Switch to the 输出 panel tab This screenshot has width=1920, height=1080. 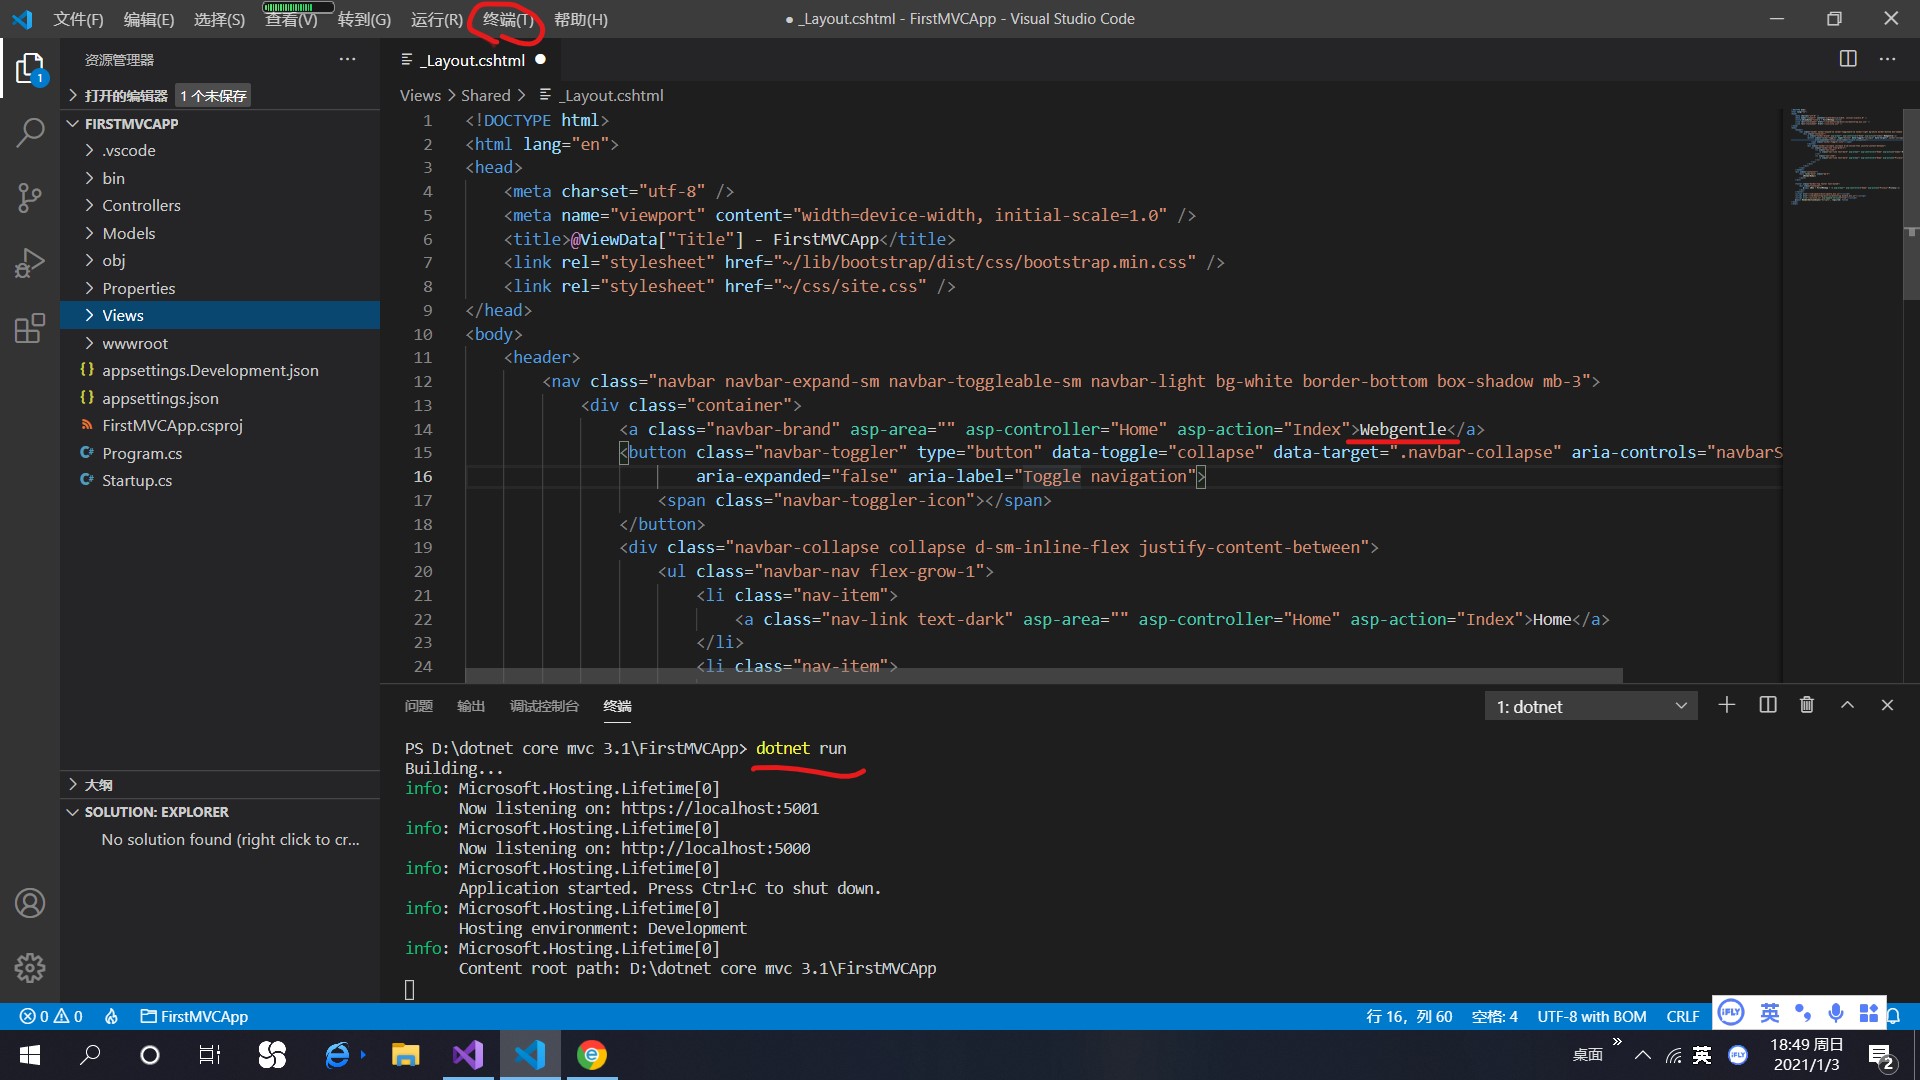click(x=470, y=706)
